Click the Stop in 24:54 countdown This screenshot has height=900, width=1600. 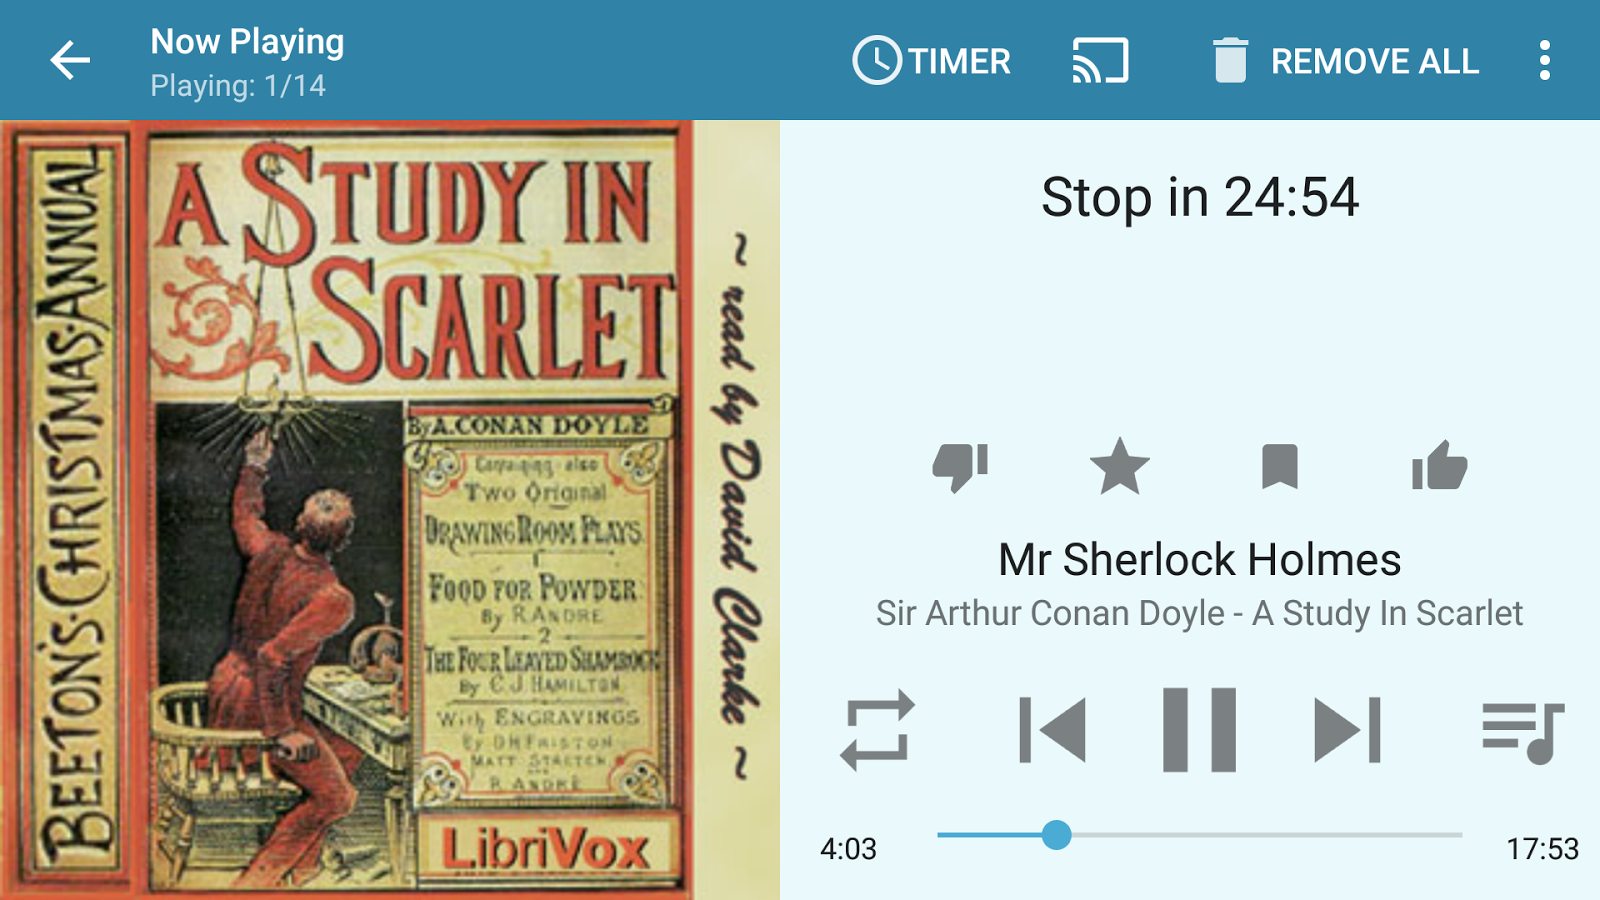click(x=1200, y=197)
